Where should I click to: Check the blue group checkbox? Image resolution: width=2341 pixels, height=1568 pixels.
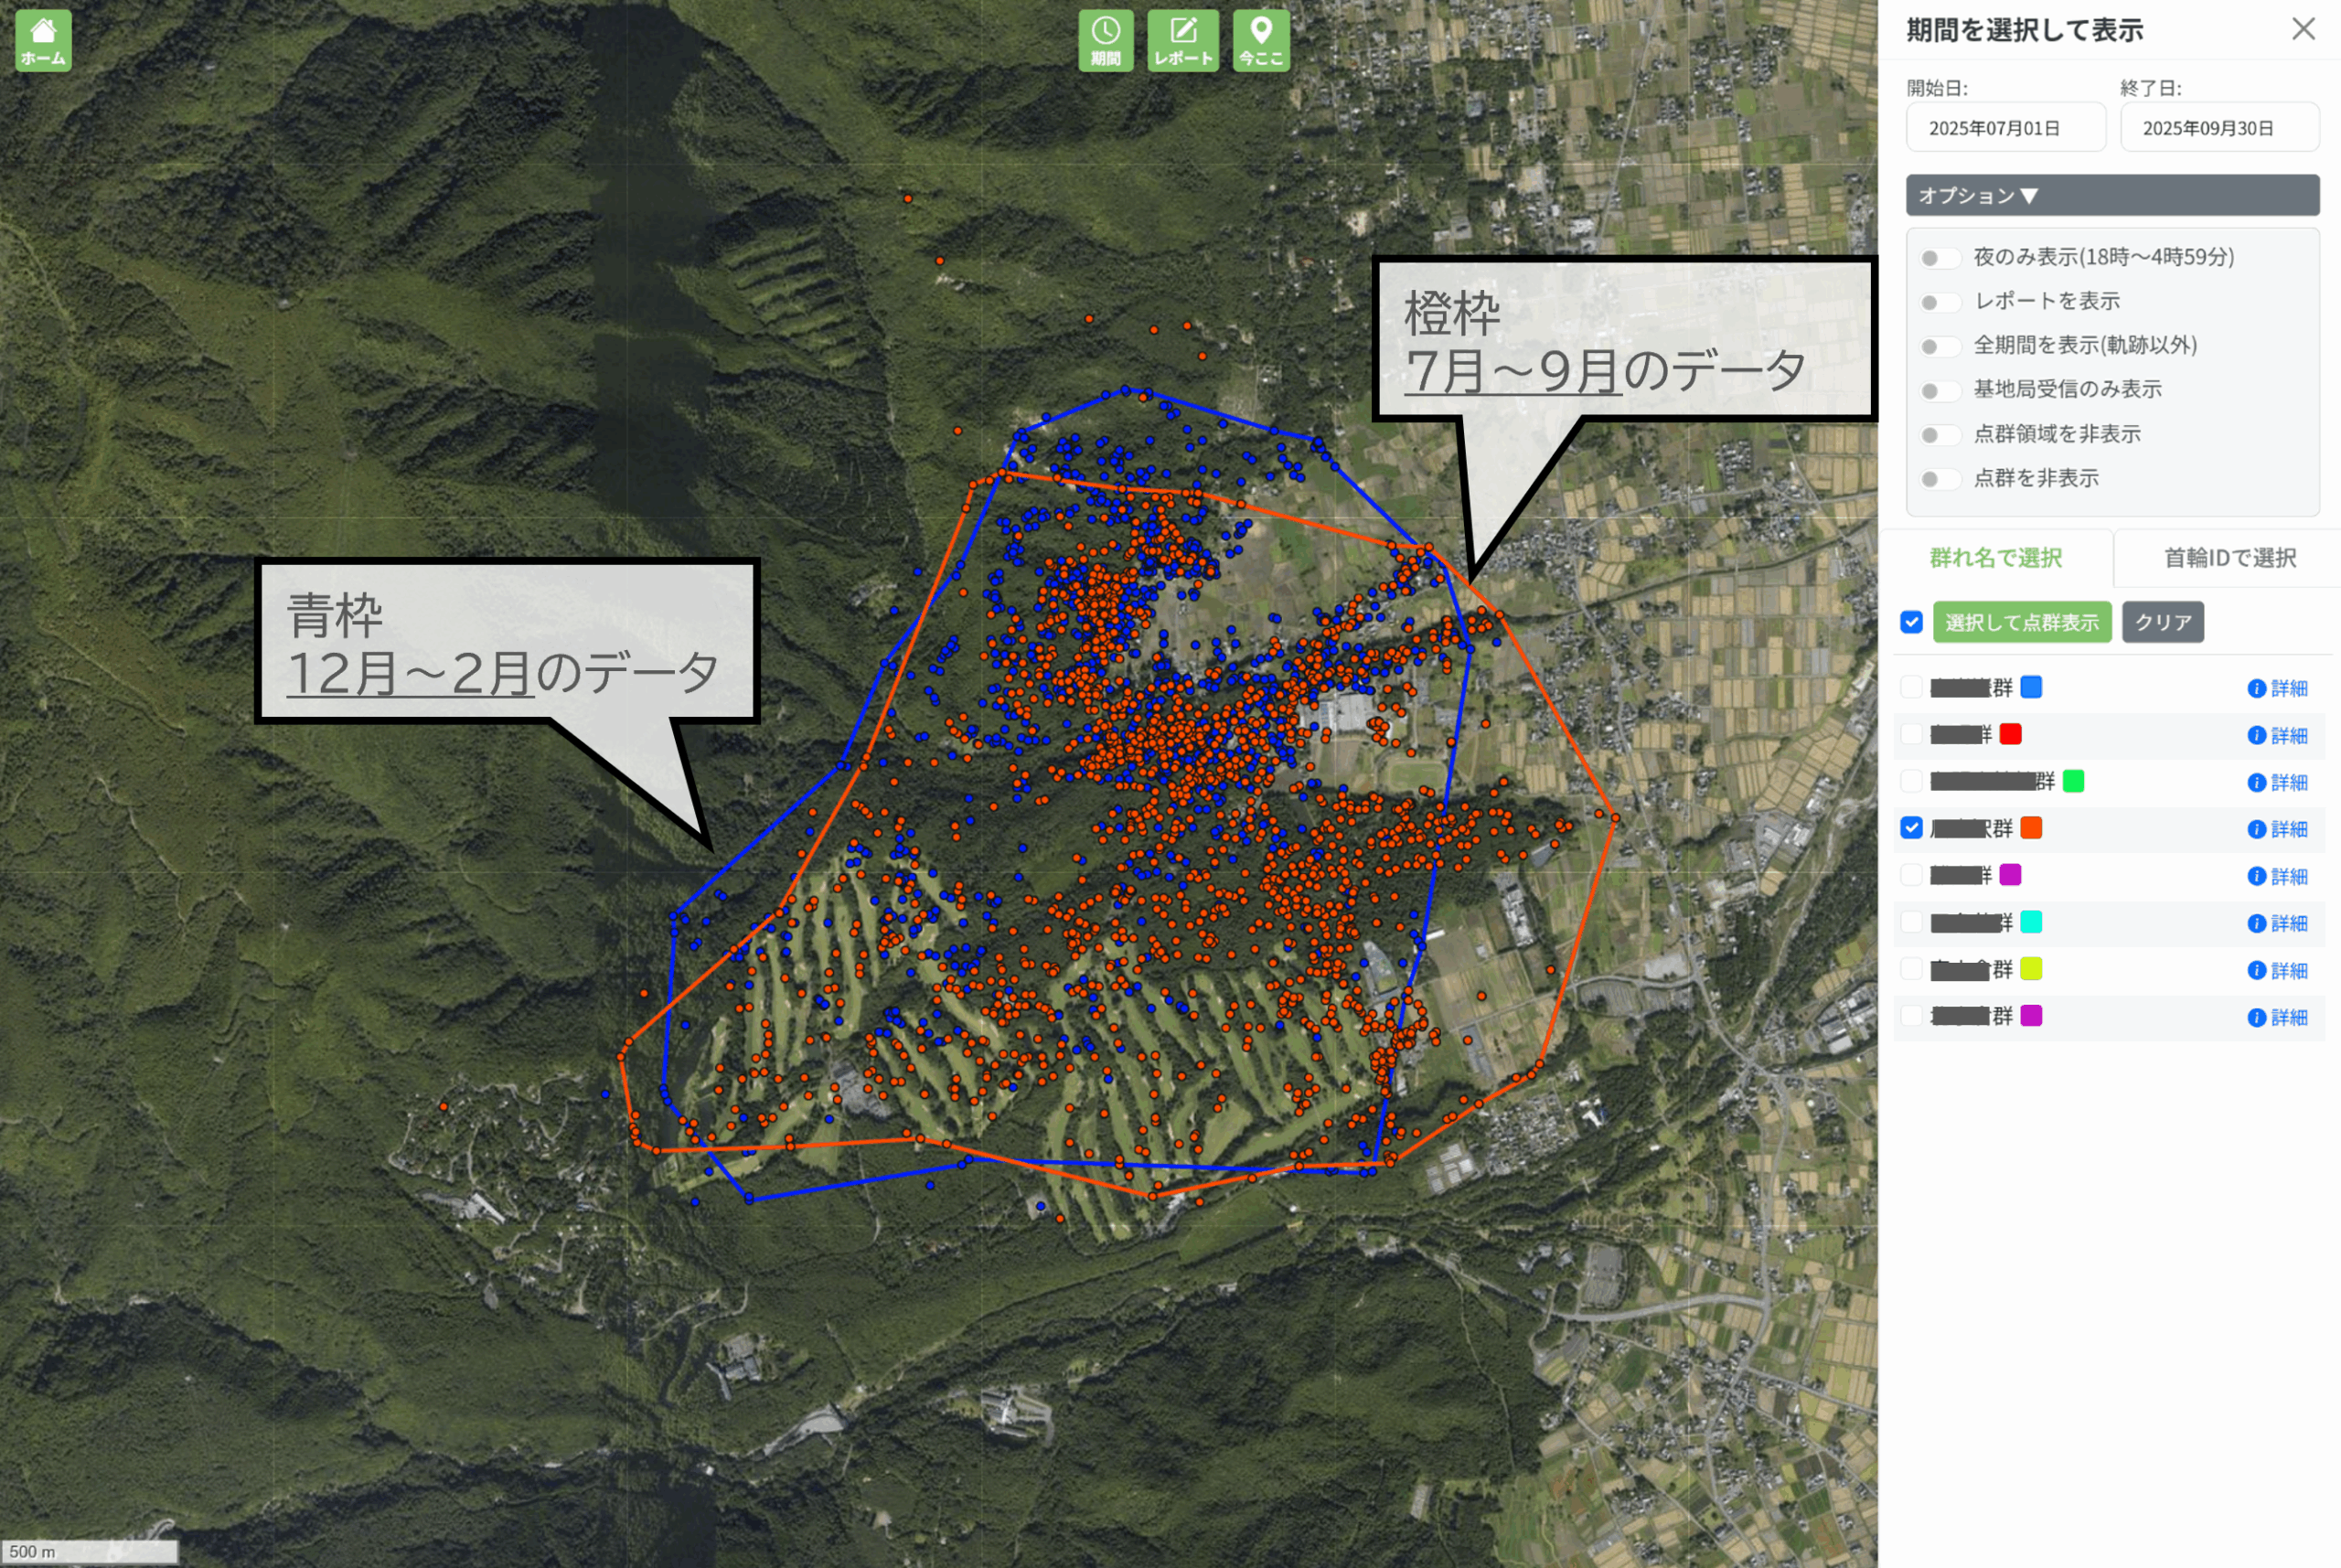tap(1911, 687)
